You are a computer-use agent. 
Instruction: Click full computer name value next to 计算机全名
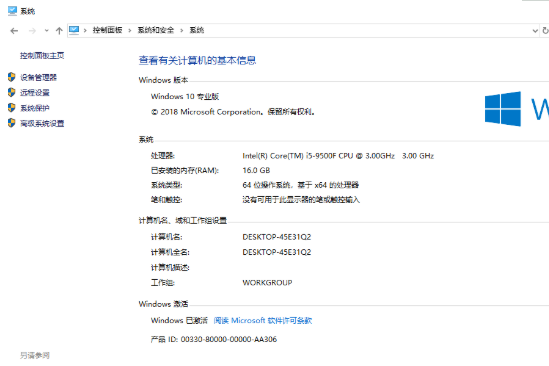tap(277, 252)
